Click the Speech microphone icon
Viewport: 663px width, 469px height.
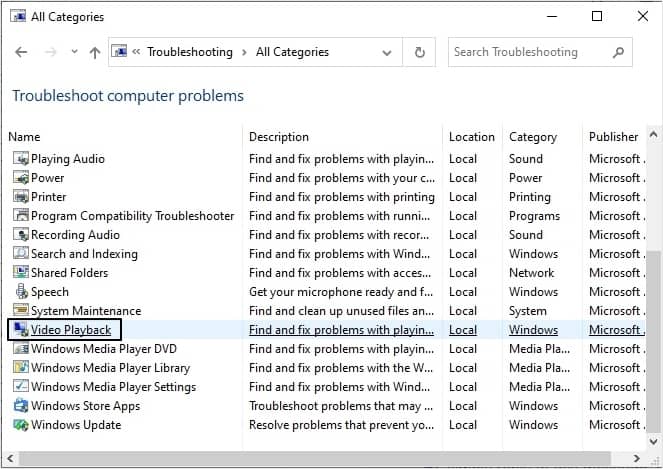(x=20, y=291)
